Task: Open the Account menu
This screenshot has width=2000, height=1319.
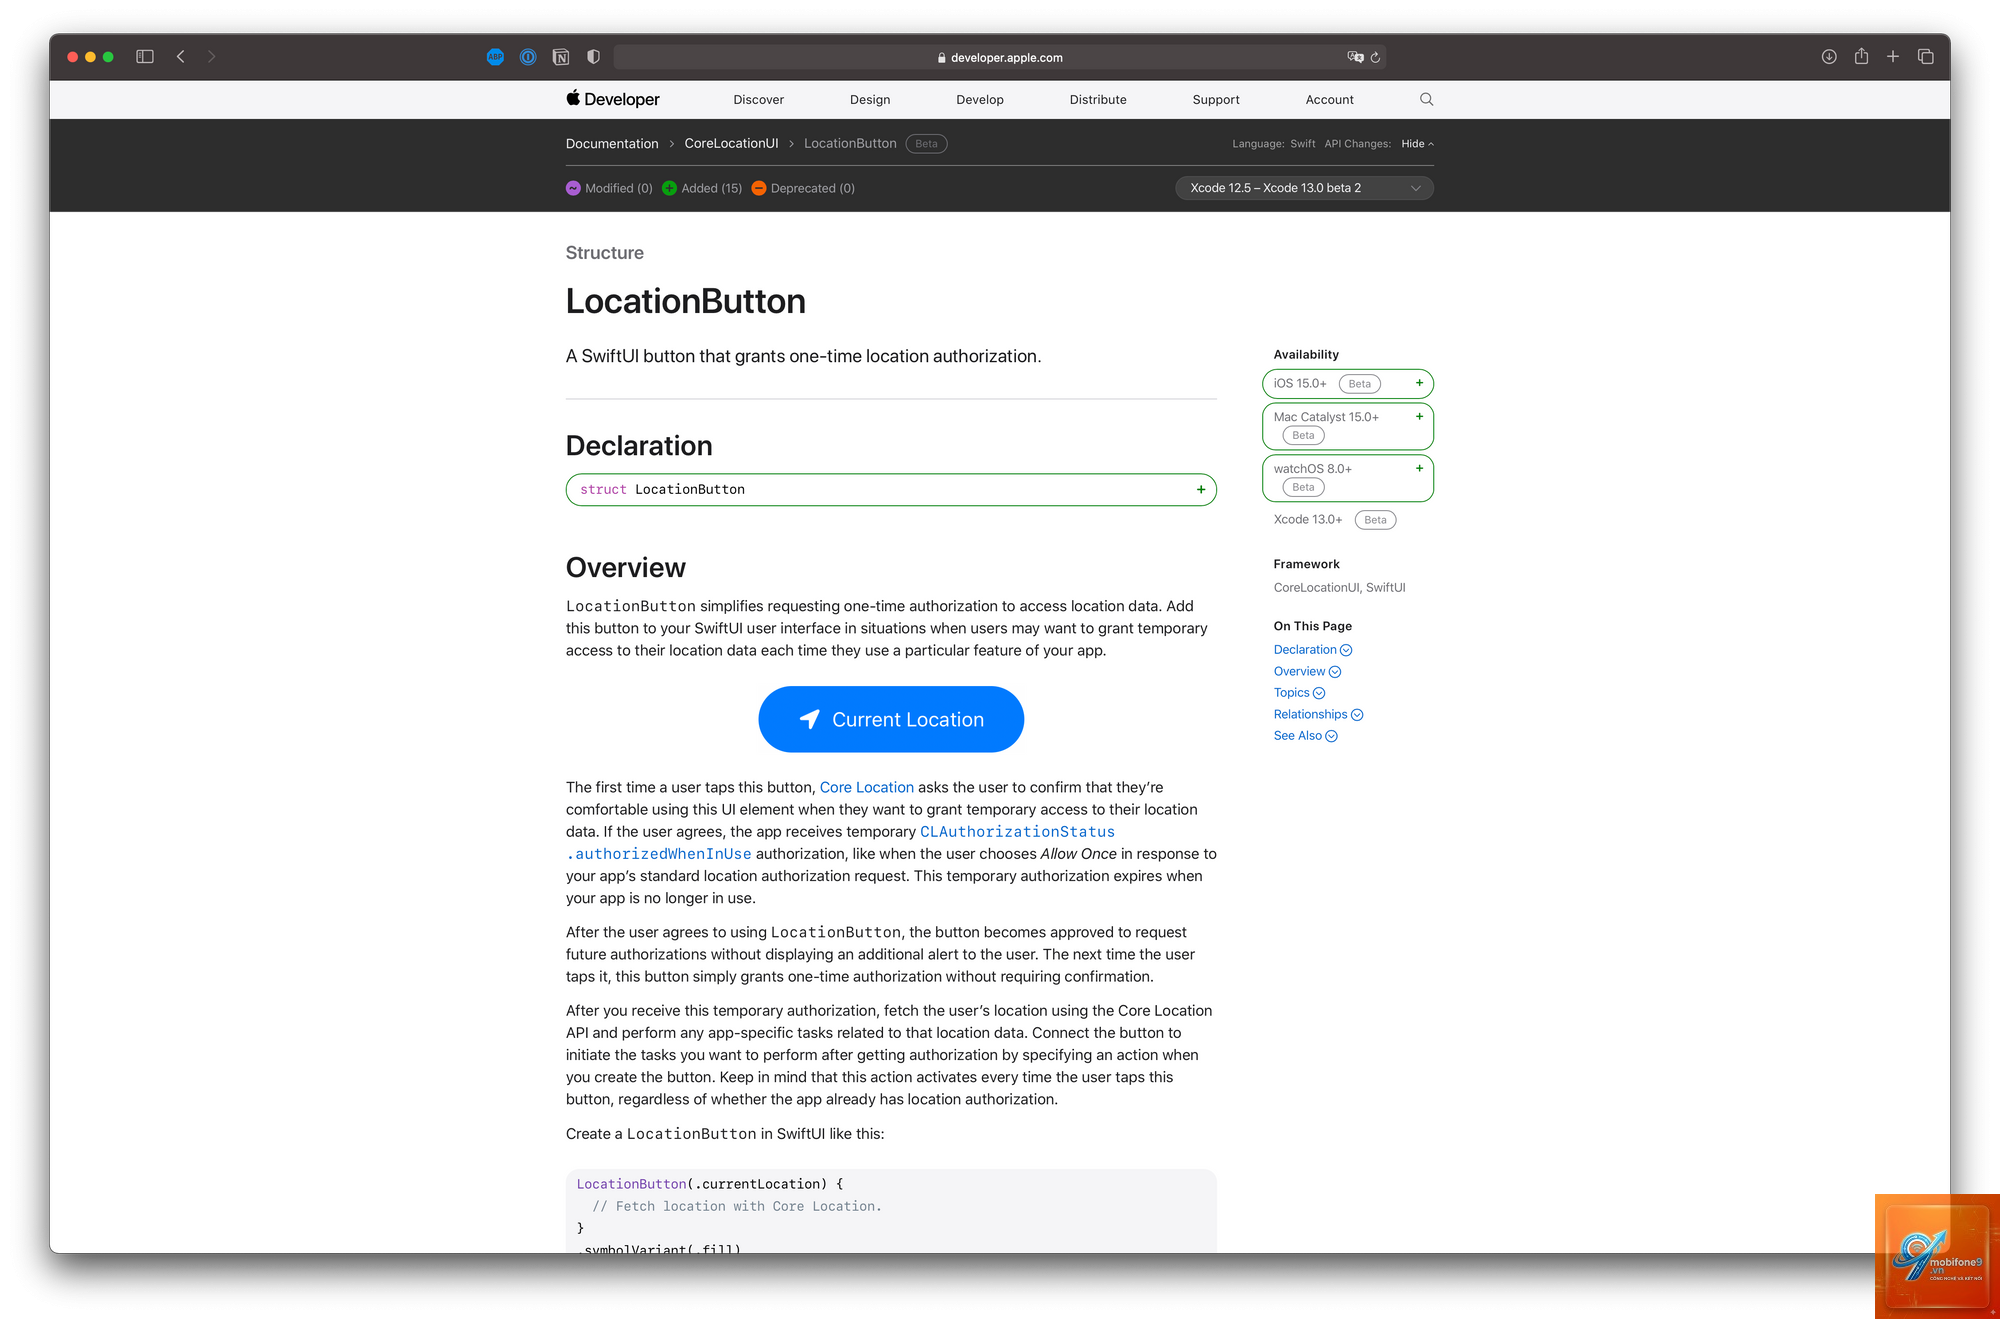Action: [1329, 99]
